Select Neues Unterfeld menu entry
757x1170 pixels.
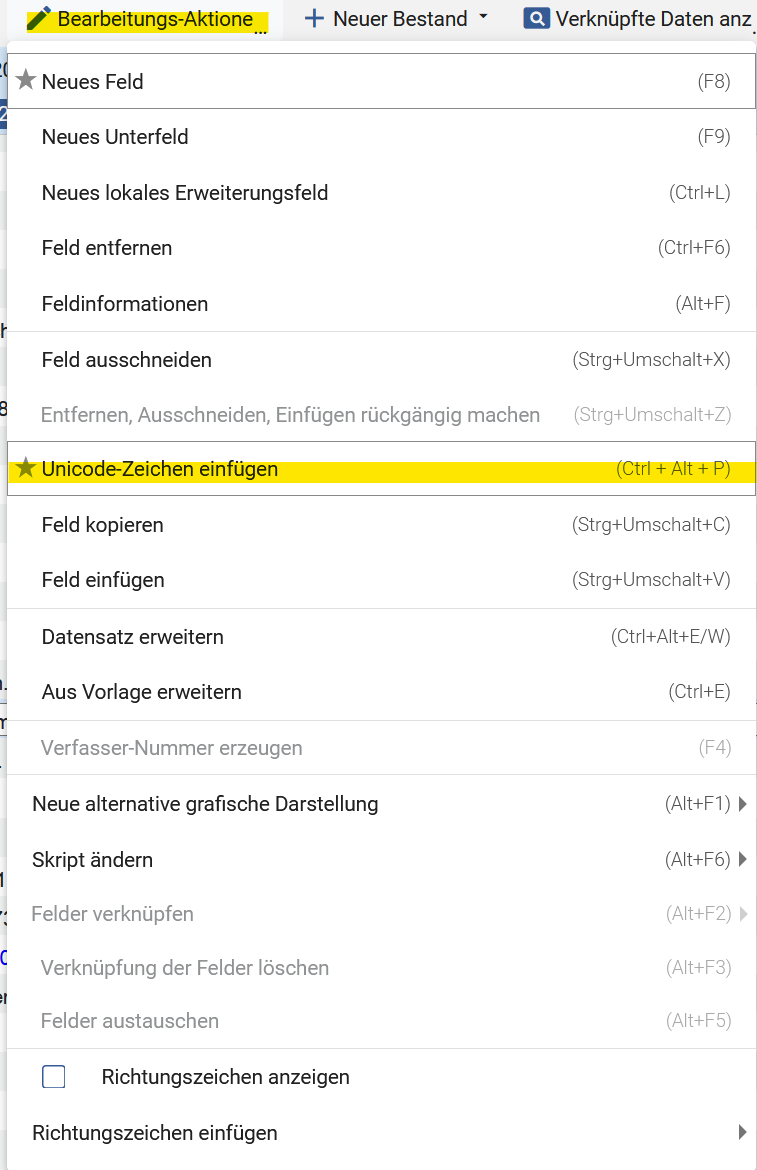(115, 137)
